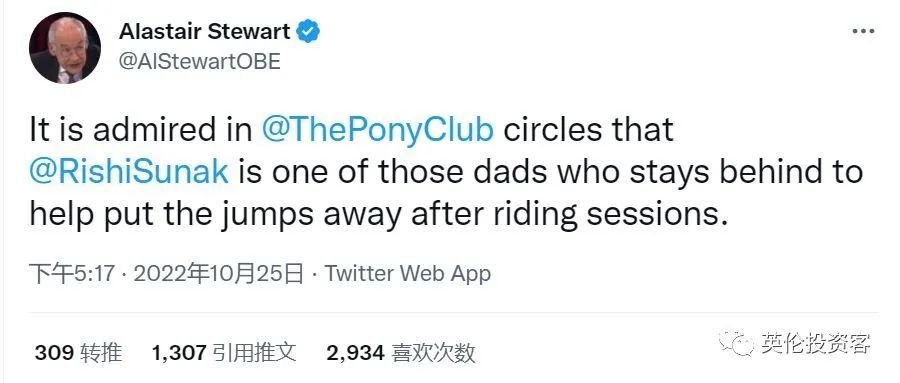The width and height of the screenshot is (900, 383).
Task: View the 309 转推 retweets list
Action: pyautogui.click(x=79, y=353)
